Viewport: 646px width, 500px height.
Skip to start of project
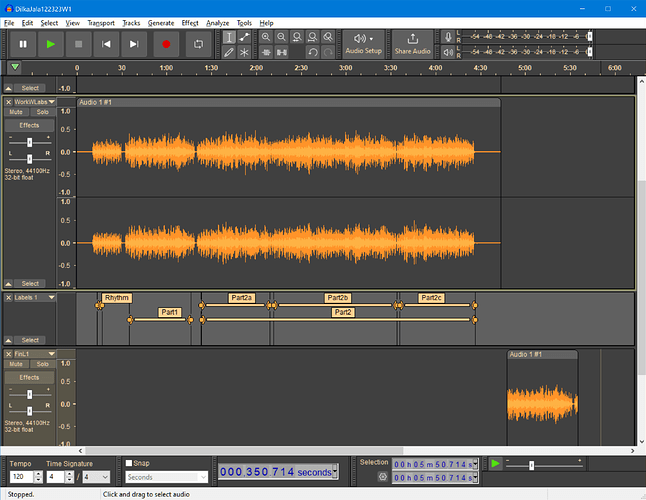click(x=106, y=44)
